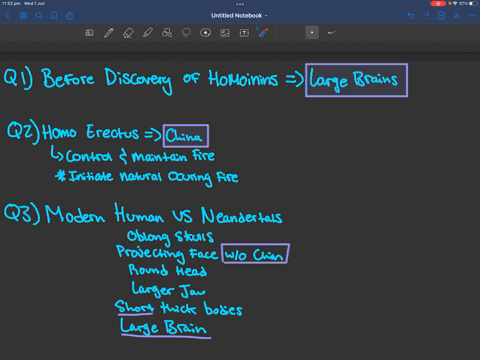Tap the 'Oblong Skulls' handwritten line

point(170,236)
